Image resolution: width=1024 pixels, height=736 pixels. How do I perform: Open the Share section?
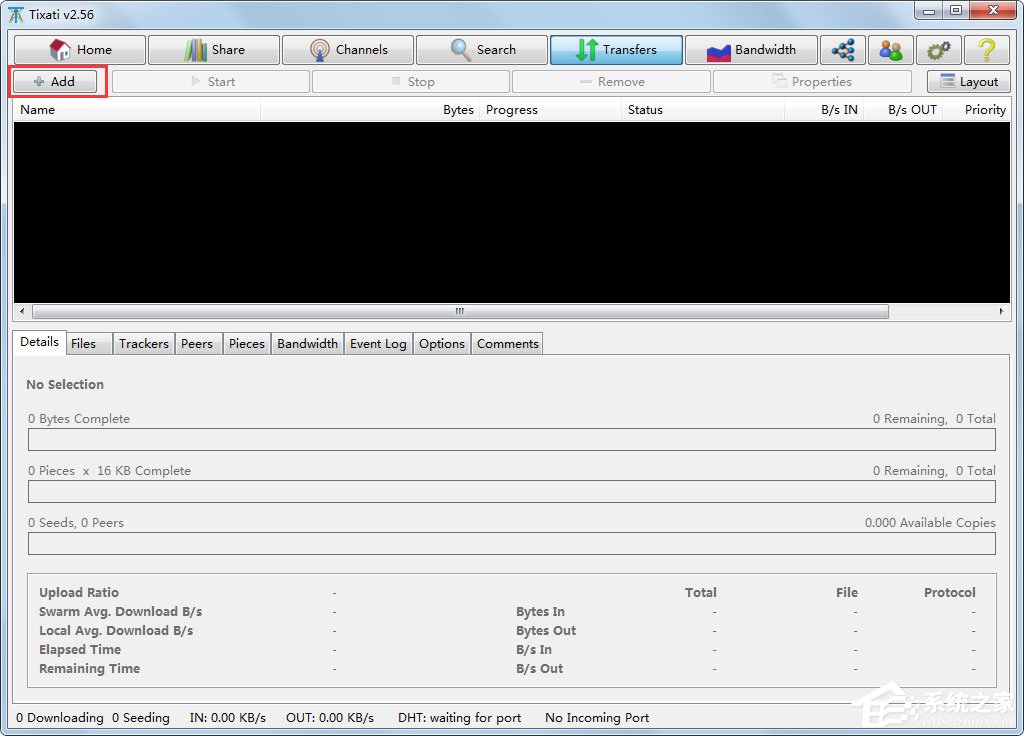click(x=214, y=50)
